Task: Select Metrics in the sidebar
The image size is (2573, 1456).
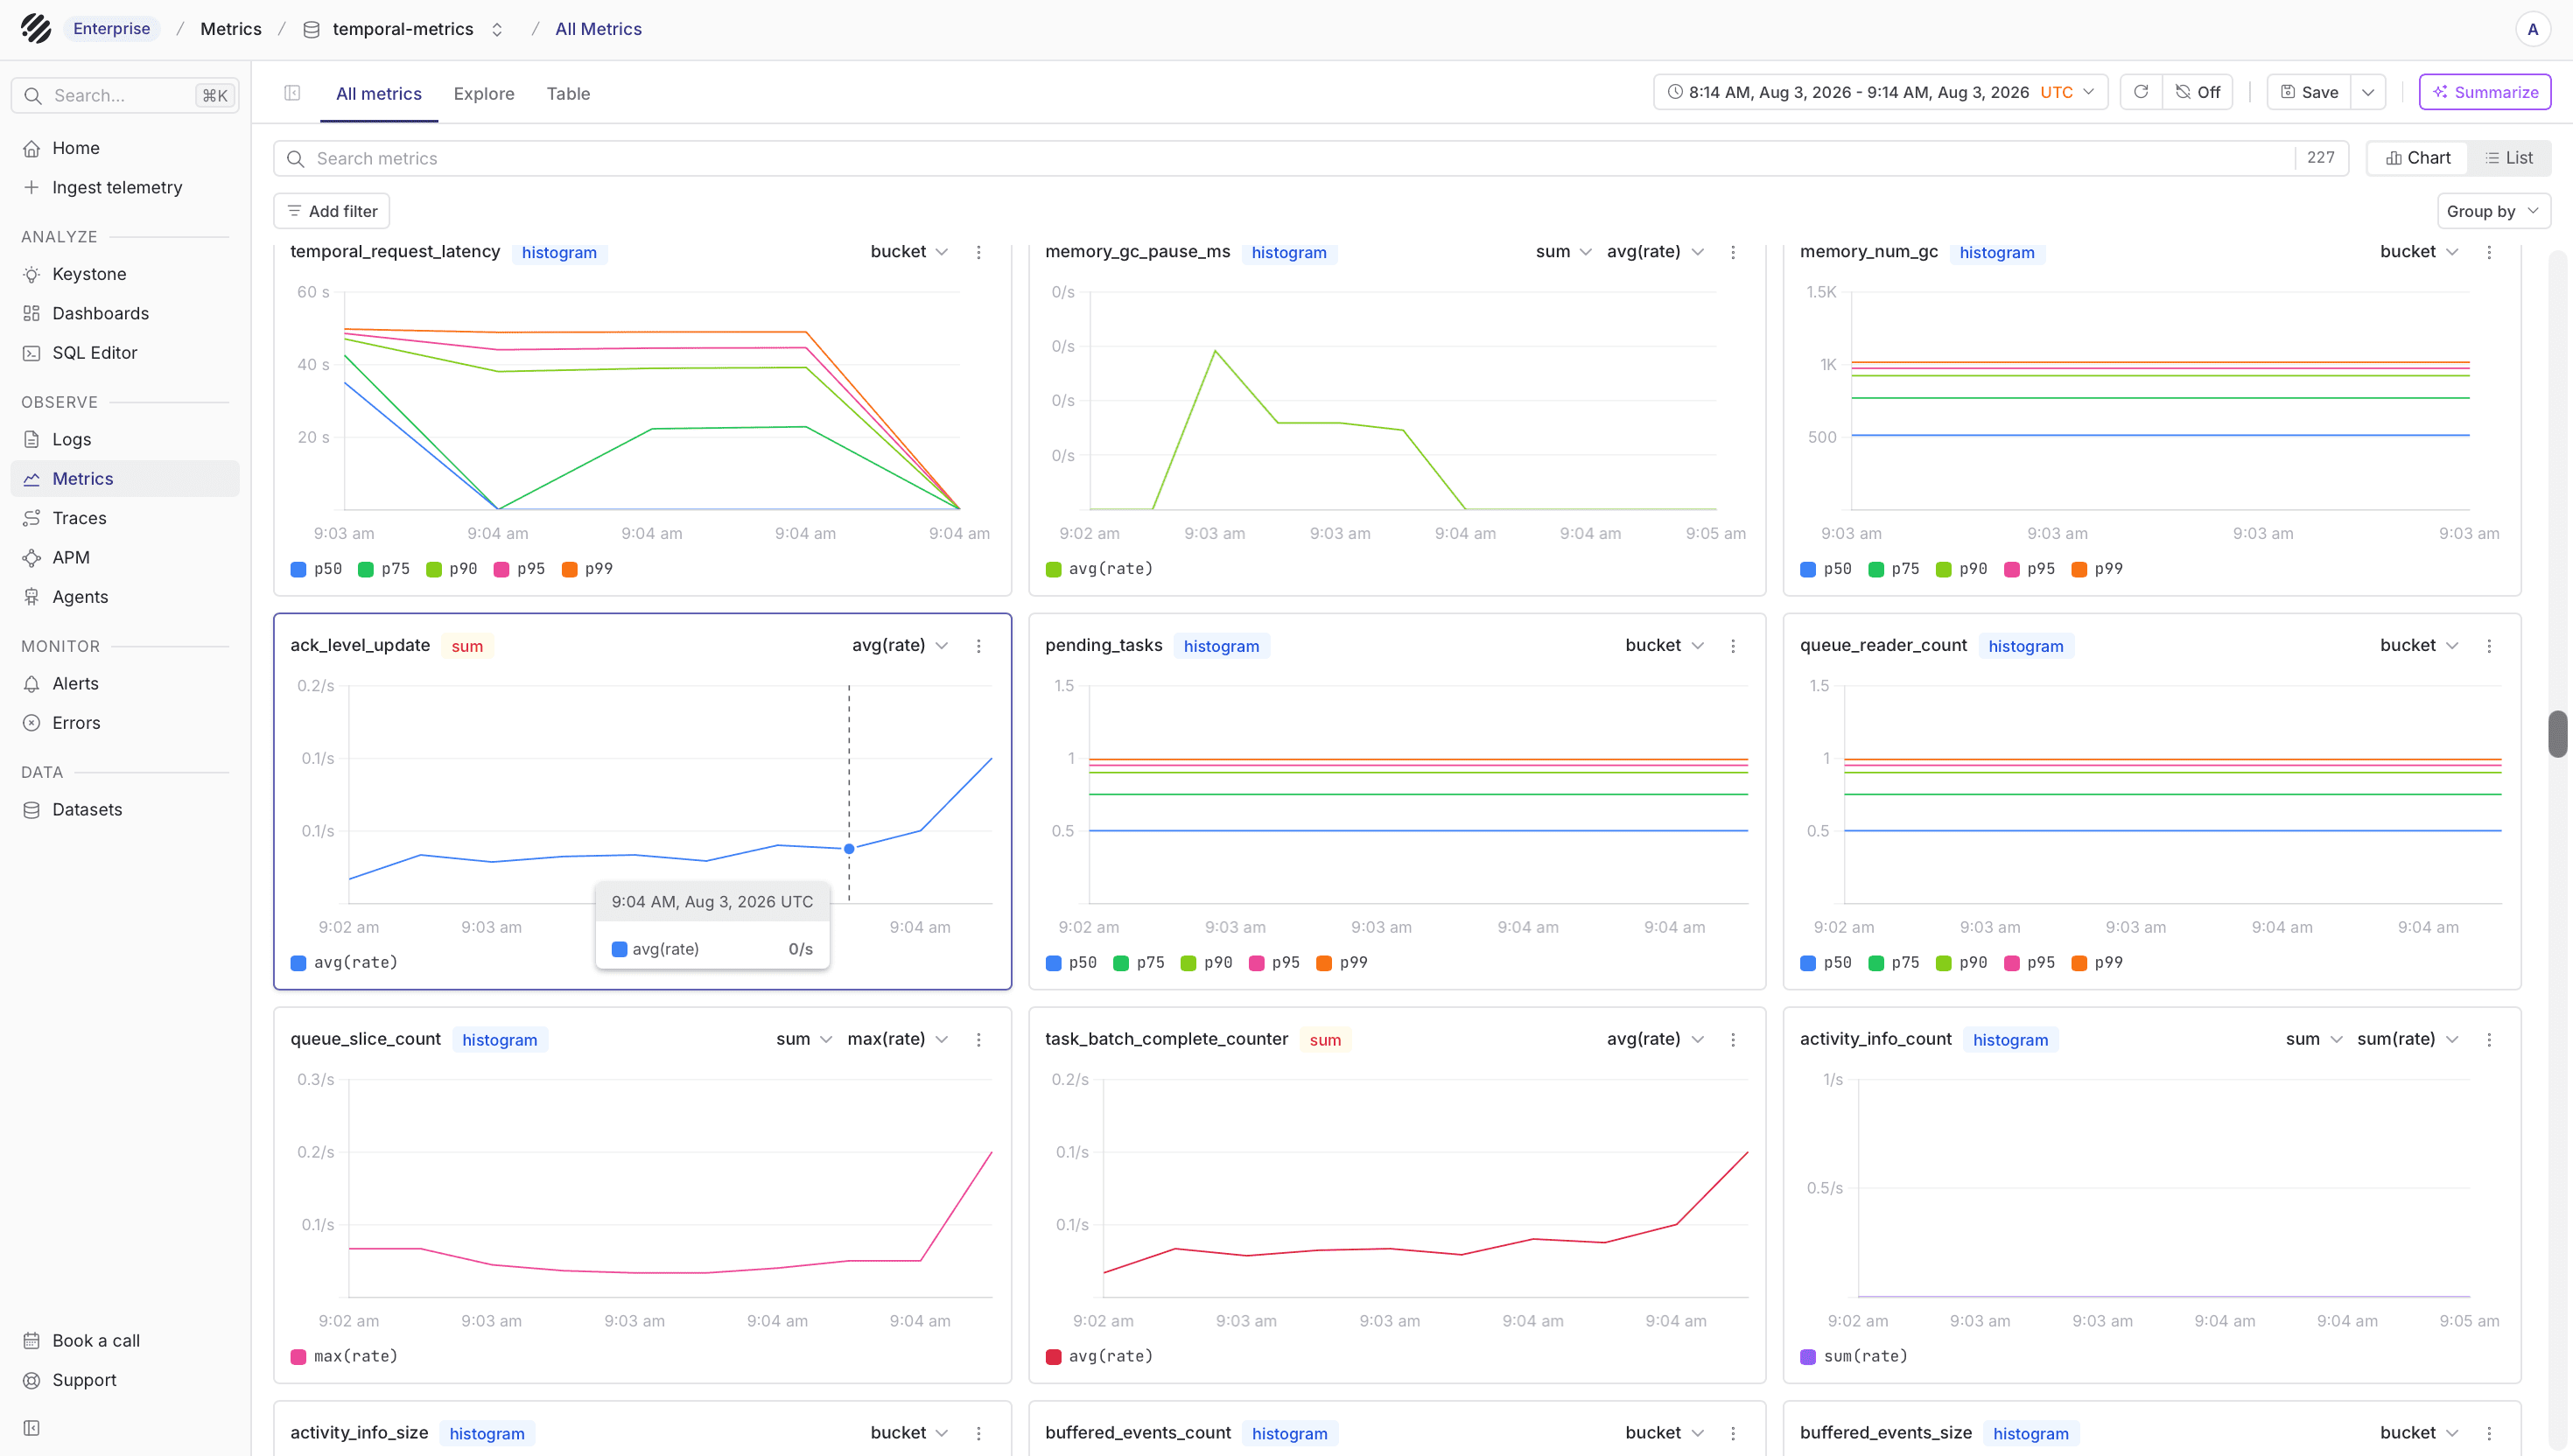Action: [x=125, y=479]
